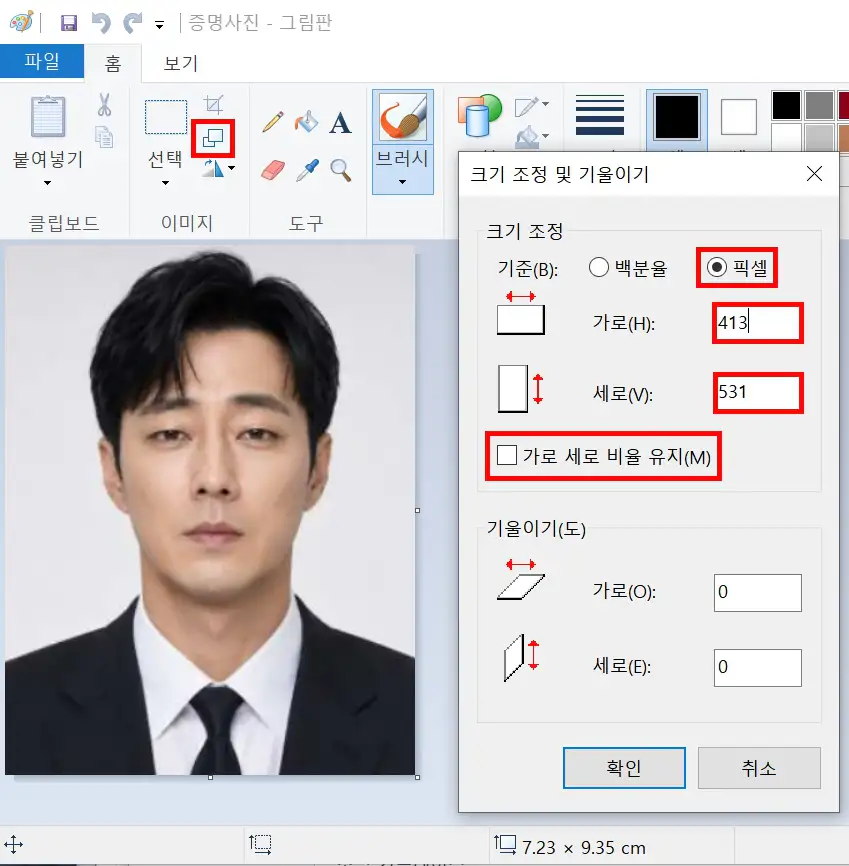Click the Paint app palette icon
The image size is (849, 866).
pos(21,22)
